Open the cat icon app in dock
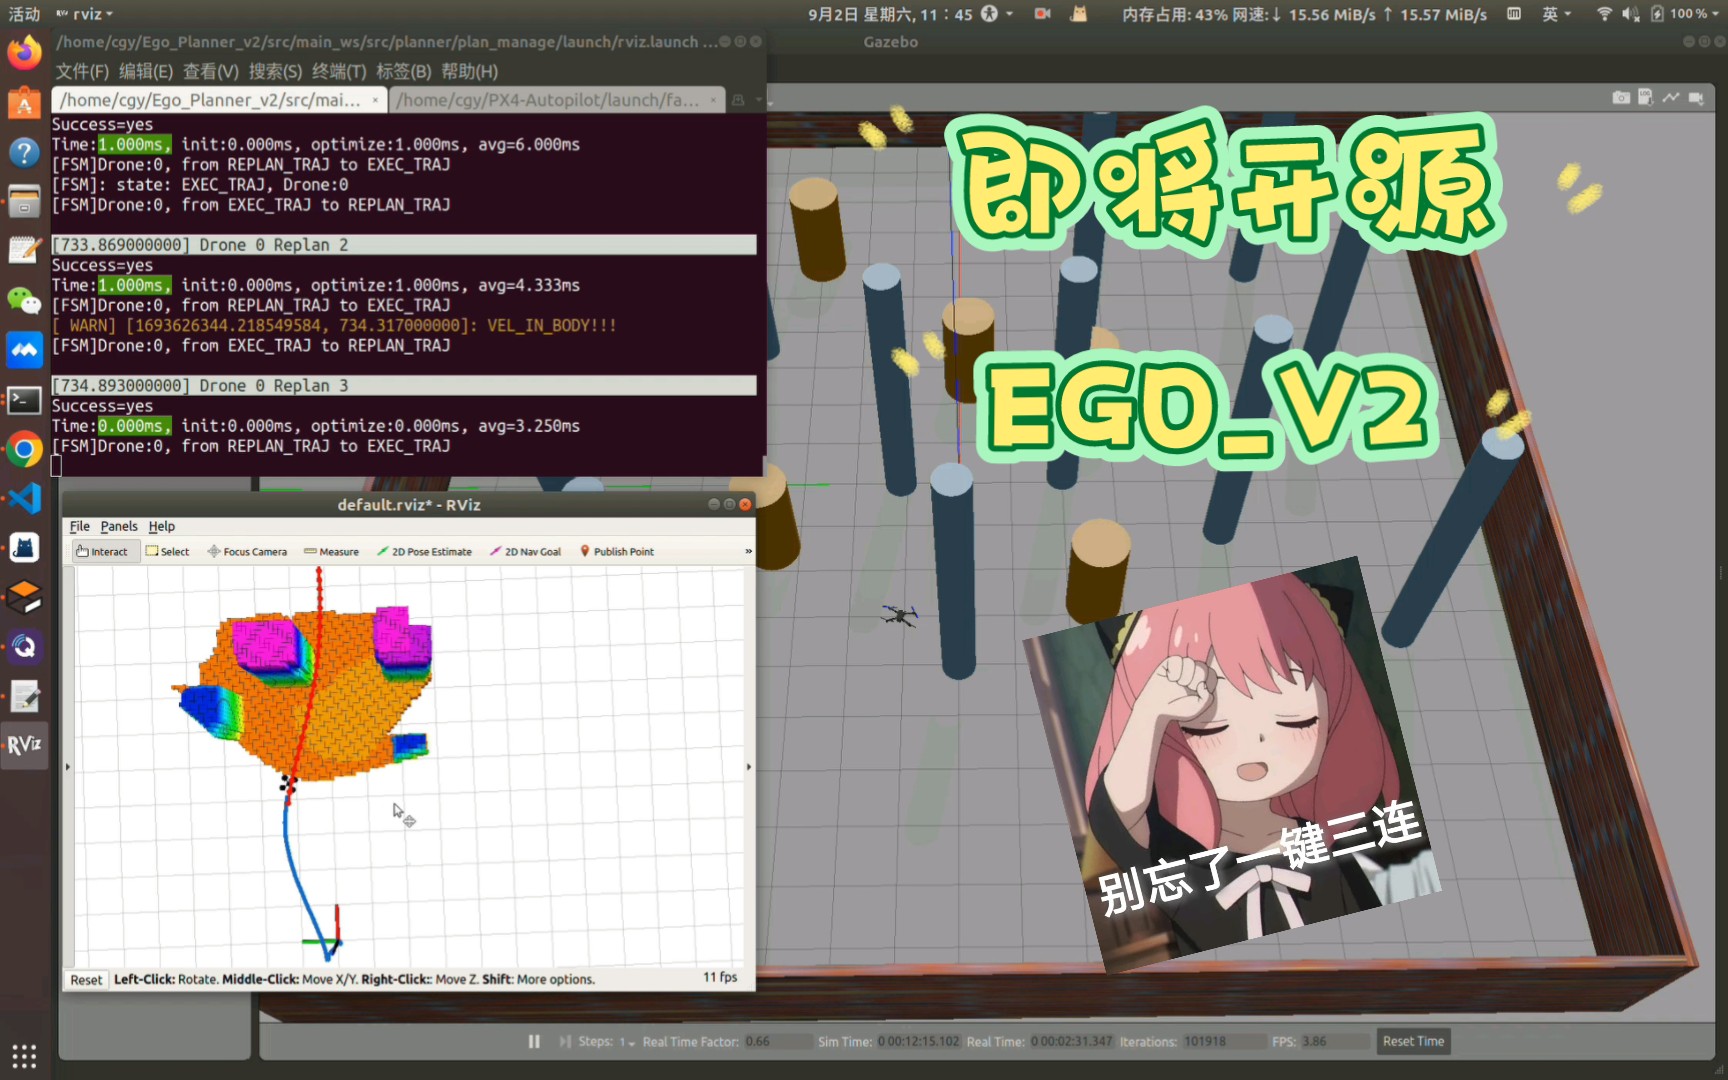This screenshot has height=1080, width=1728. pyautogui.click(x=24, y=547)
